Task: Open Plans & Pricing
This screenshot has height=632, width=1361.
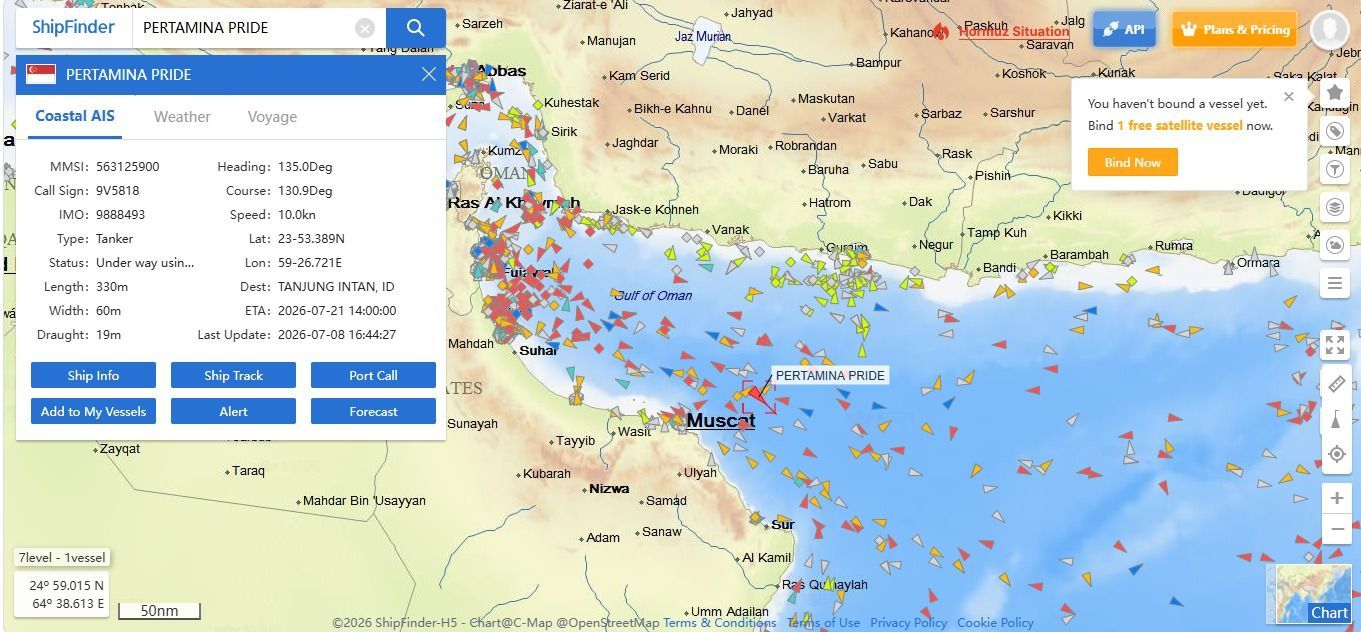Action: tap(1235, 29)
